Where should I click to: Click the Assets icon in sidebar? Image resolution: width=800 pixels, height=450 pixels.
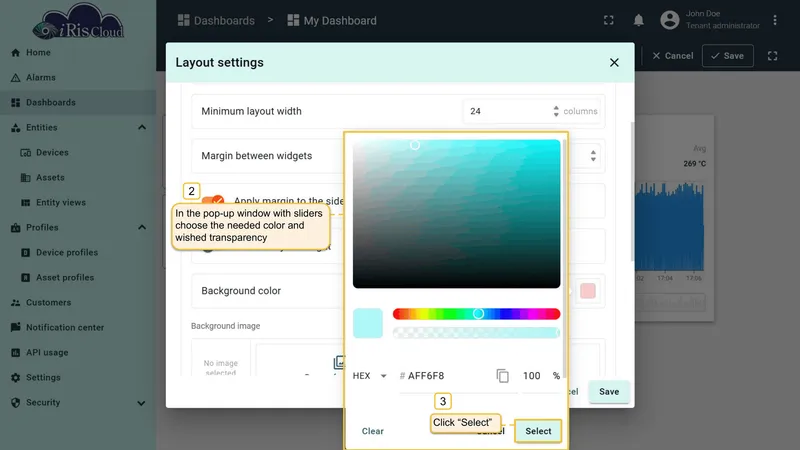click(x=26, y=178)
